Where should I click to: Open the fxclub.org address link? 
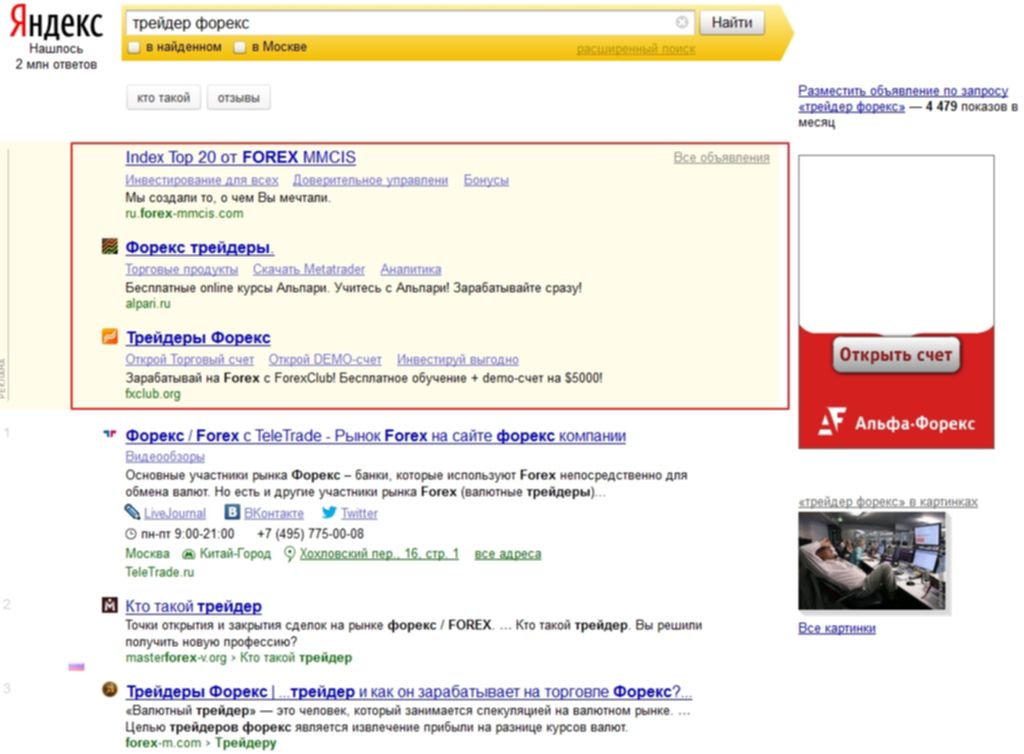click(x=153, y=394)
